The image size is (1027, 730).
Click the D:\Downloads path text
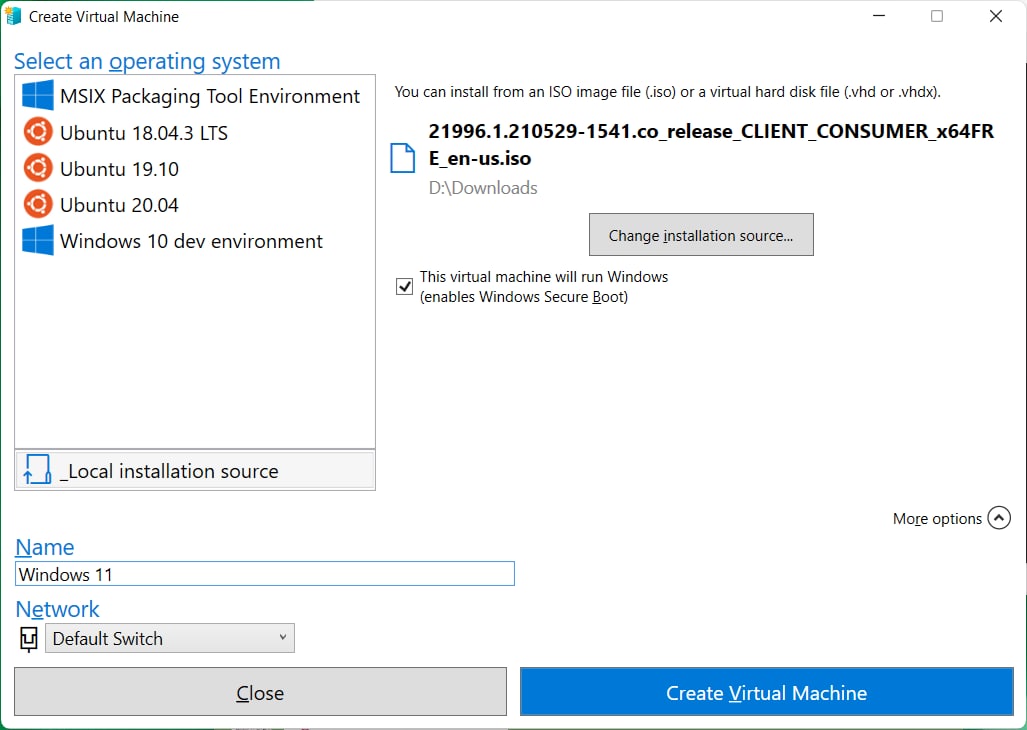click(x=483, y=188)
